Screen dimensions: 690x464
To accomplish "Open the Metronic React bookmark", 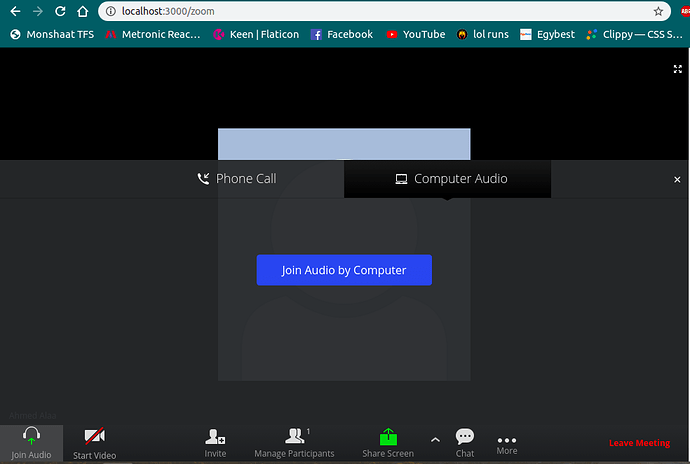I will point(153,34).
